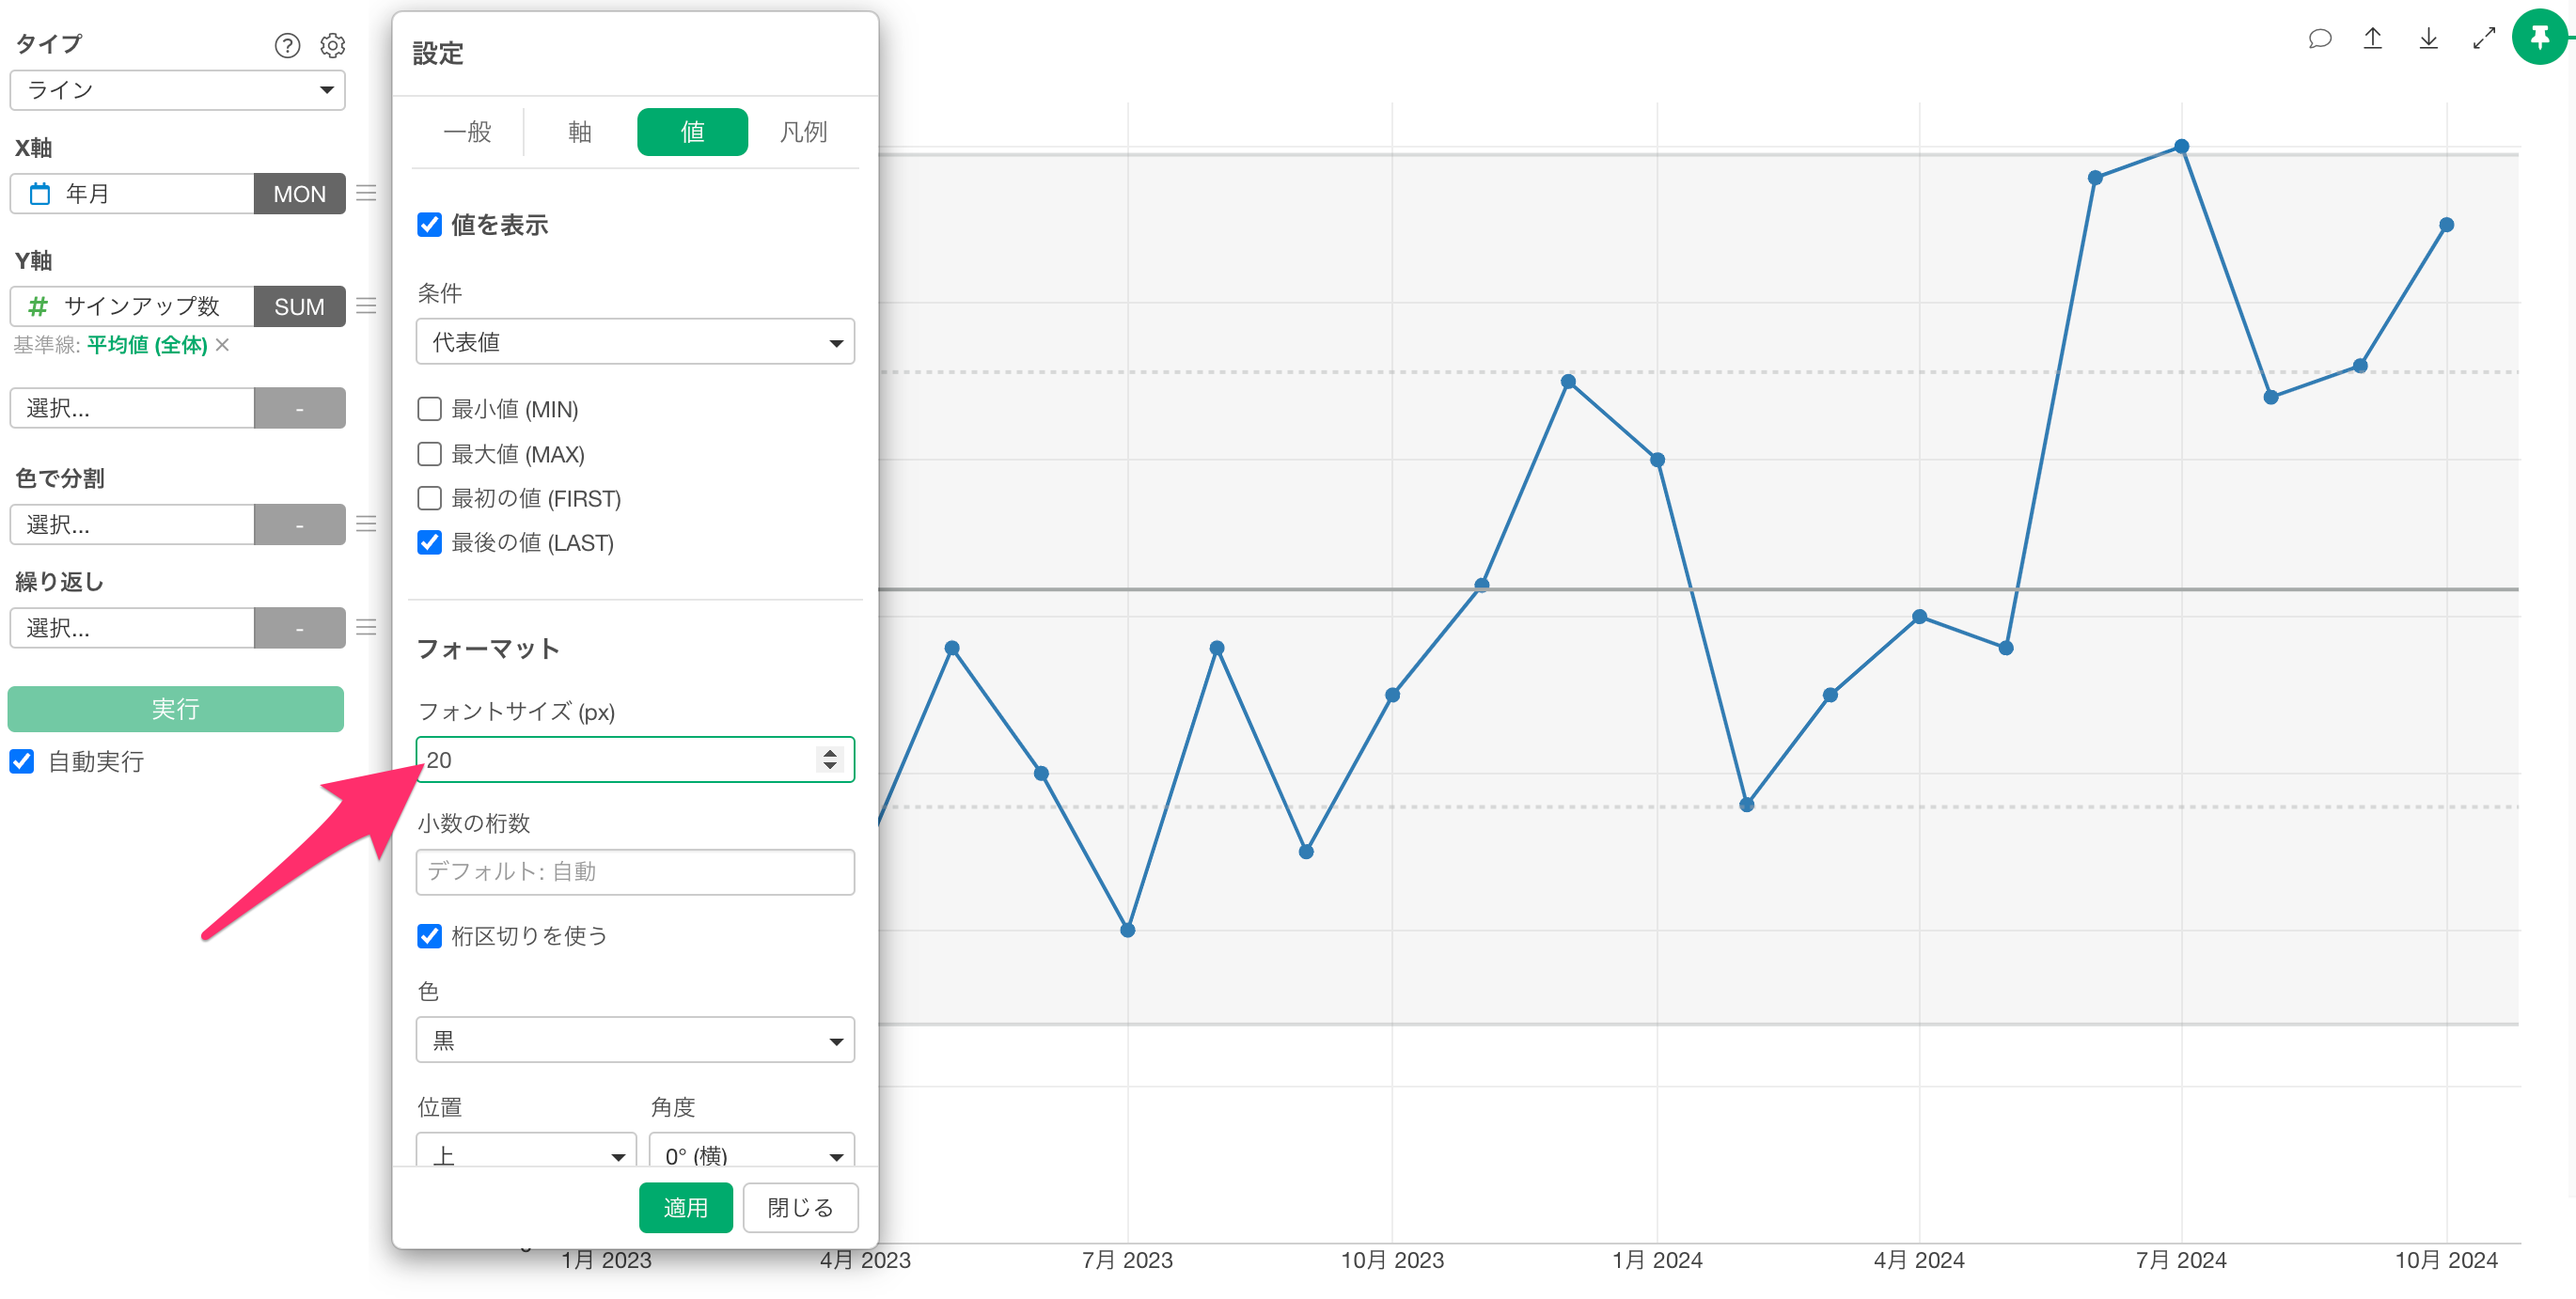Switch to the 凡例 tab

(803, 132)
